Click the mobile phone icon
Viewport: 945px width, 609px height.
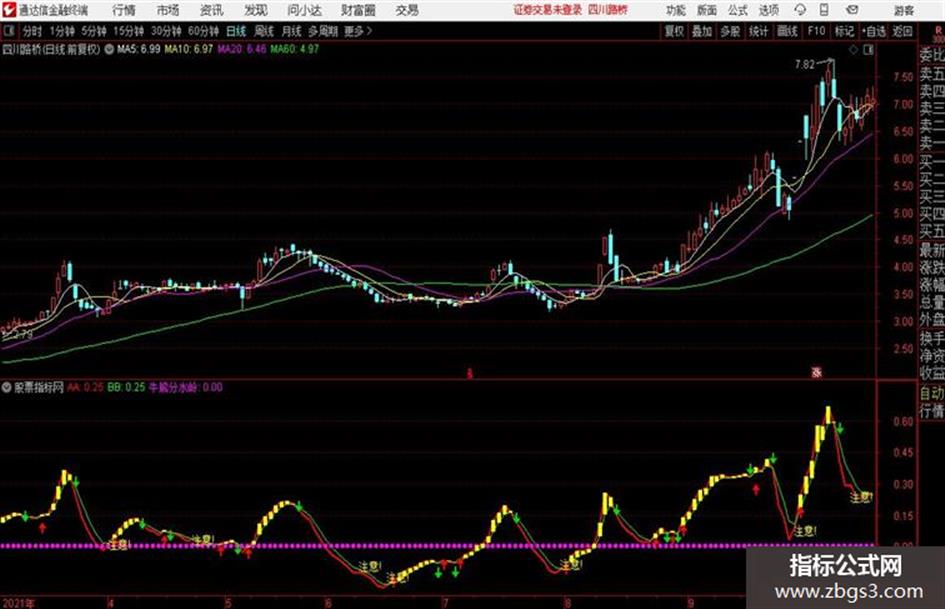(x=824, y=10)
